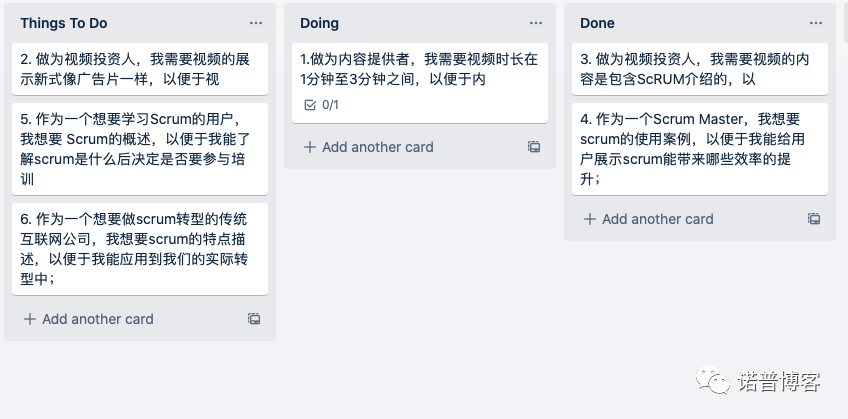The width and height of the screenshot is (848, 419).
Task: Click the card template icon in Doing list
Action: 534,147
